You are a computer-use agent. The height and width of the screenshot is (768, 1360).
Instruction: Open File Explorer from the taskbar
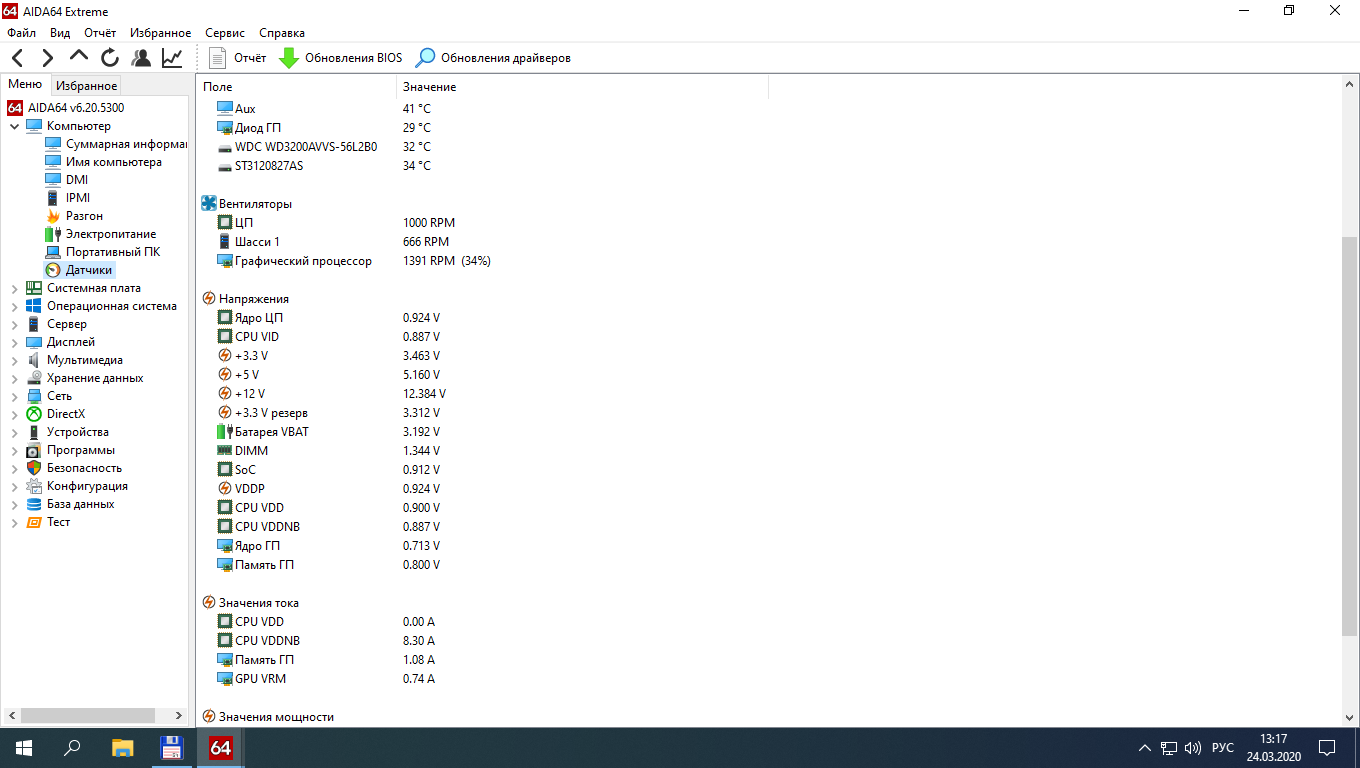122,747
